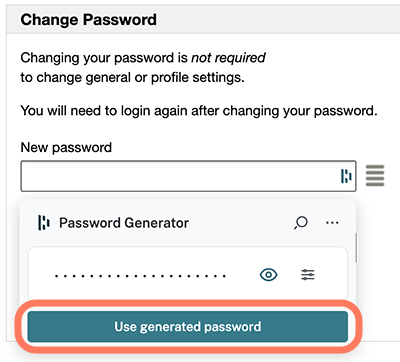Click the italic "not required" text
400x362 pixels.
pos(228,58)
